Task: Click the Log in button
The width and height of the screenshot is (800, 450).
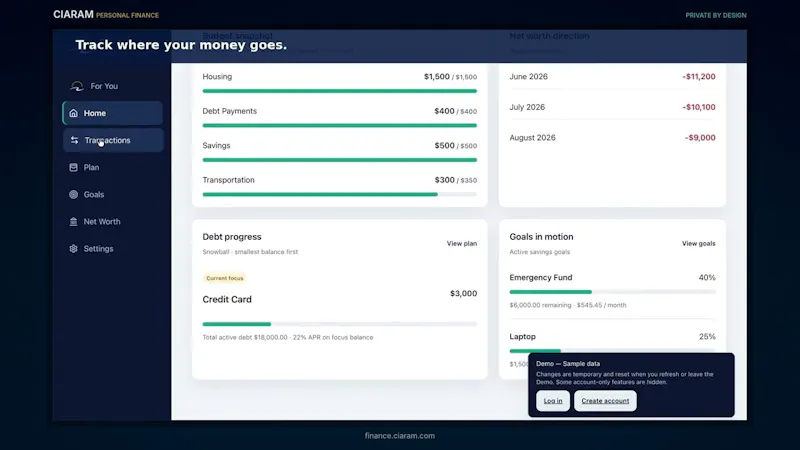Action: (553, 401)
